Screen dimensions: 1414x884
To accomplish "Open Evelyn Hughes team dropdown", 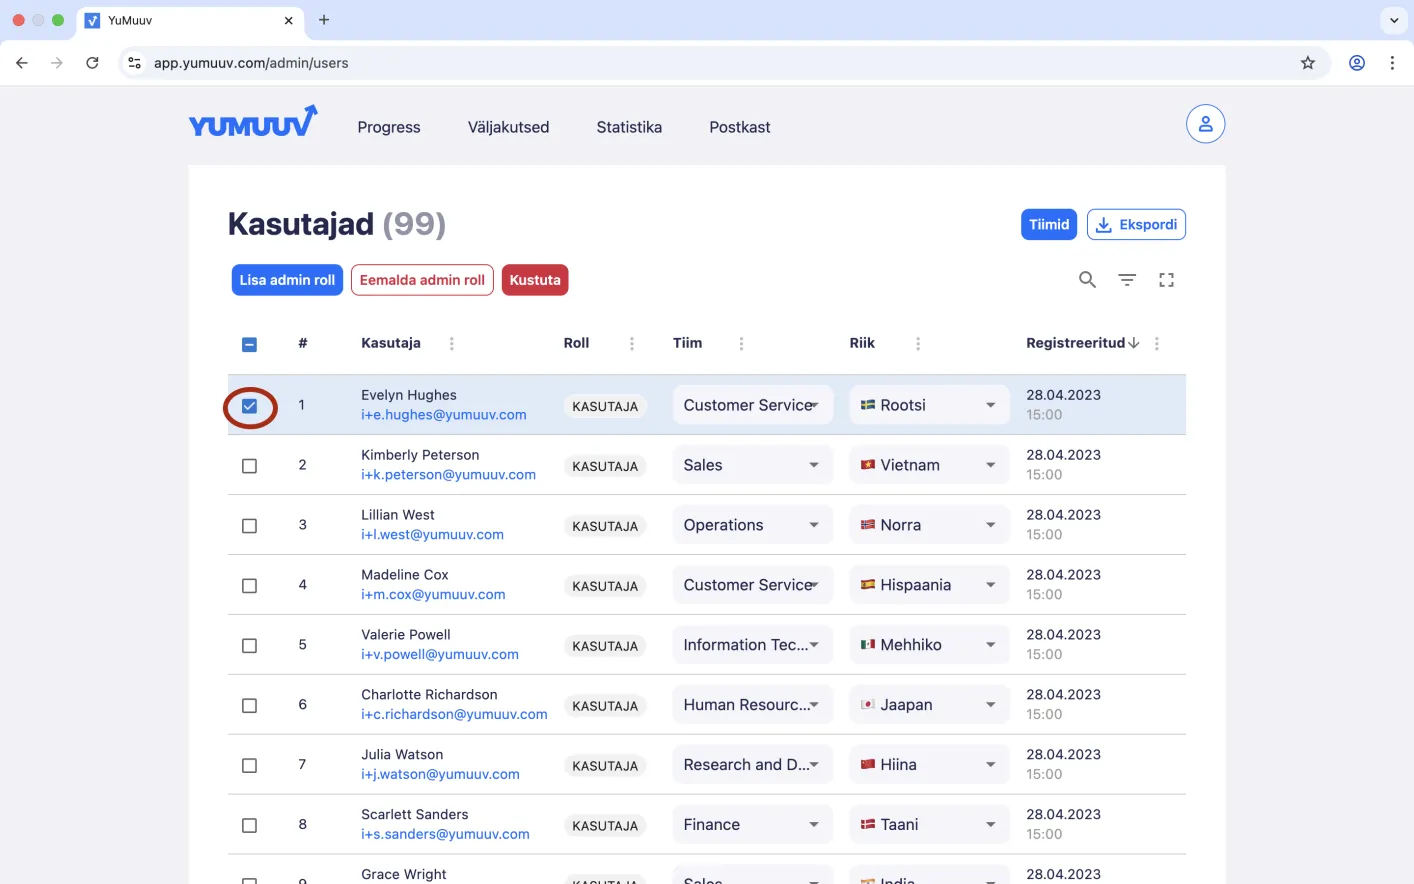I will tap(752, 405).
